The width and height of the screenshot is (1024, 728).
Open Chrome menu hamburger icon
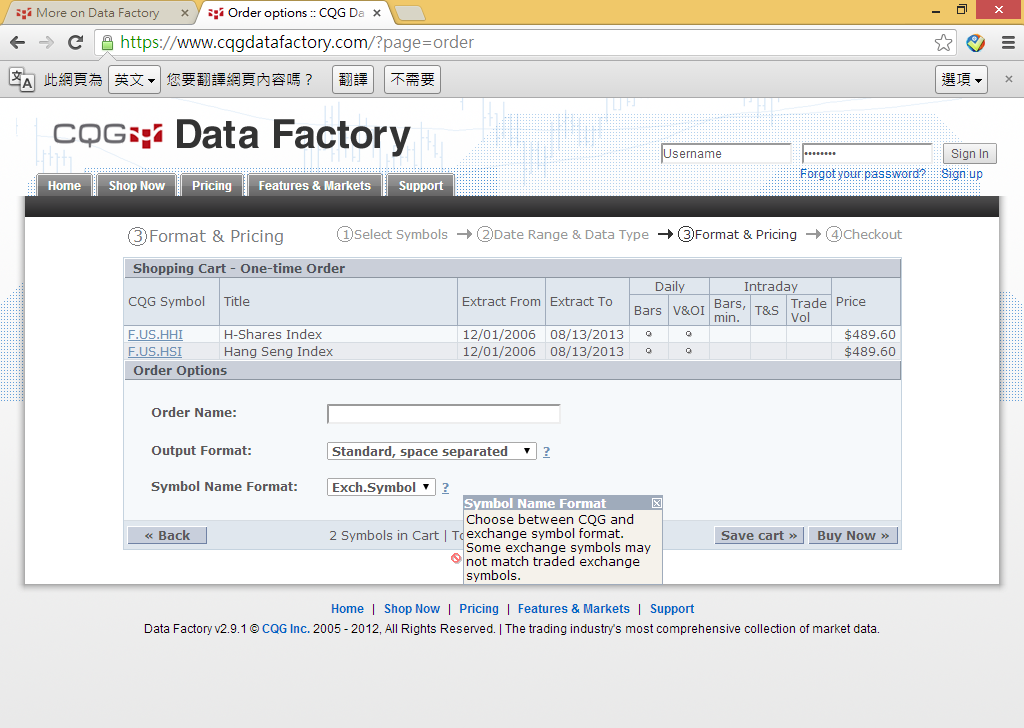1008,42
